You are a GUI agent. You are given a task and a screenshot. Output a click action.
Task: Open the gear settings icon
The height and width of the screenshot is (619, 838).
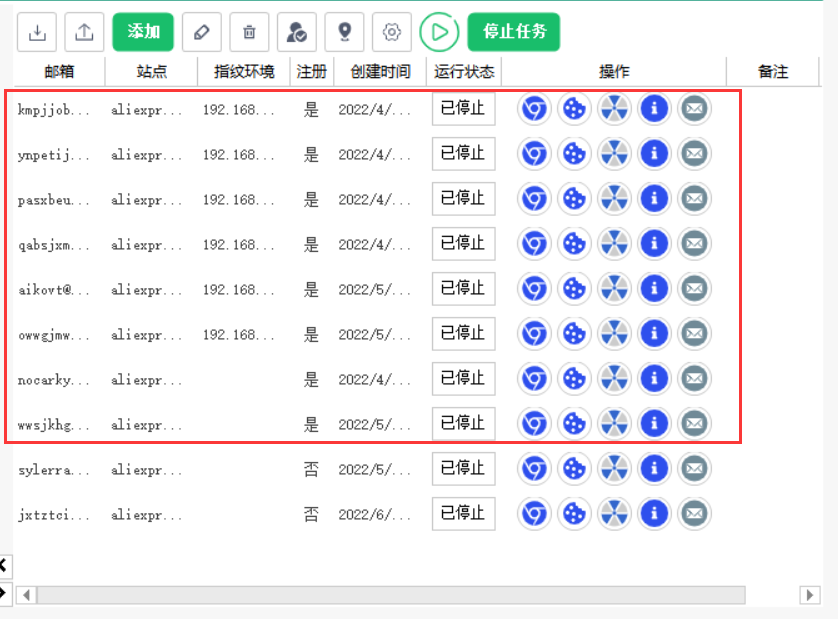point(392,32)
